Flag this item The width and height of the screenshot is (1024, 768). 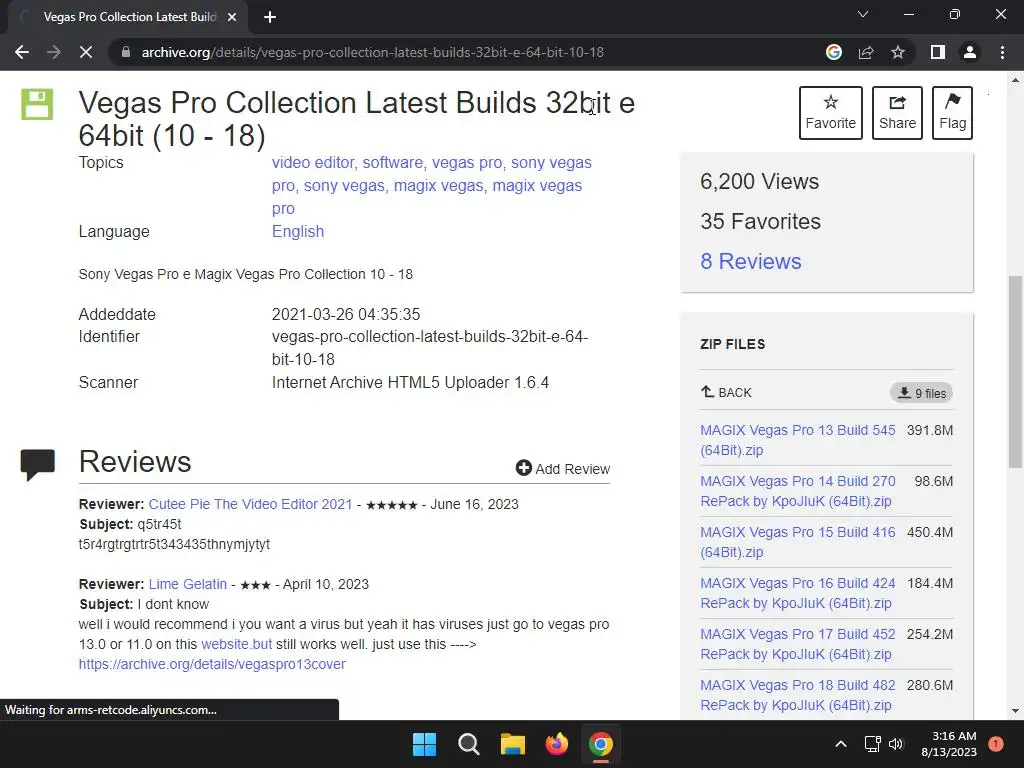pyautogui.click(x=952, y=113)
